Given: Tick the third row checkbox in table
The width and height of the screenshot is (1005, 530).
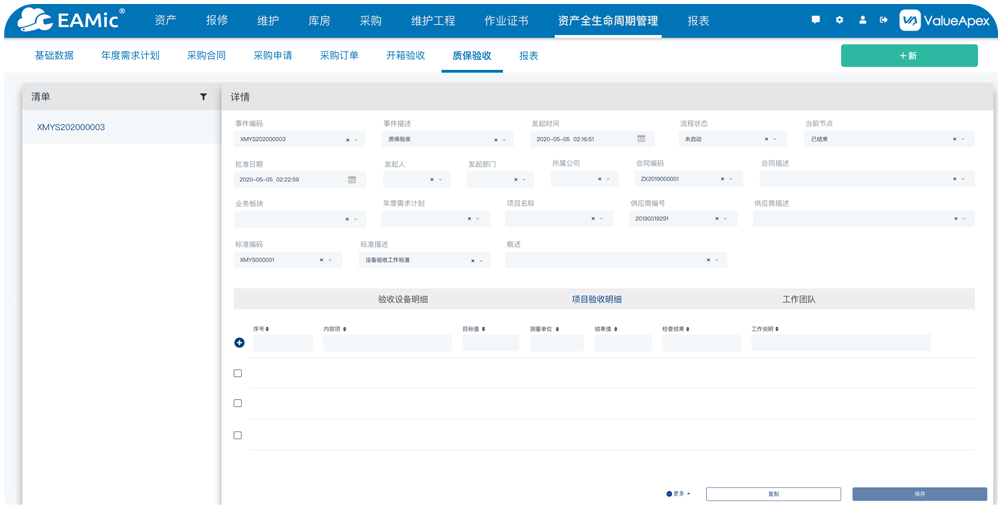Looking at the screenshot, I should click(x=238, y=435).
